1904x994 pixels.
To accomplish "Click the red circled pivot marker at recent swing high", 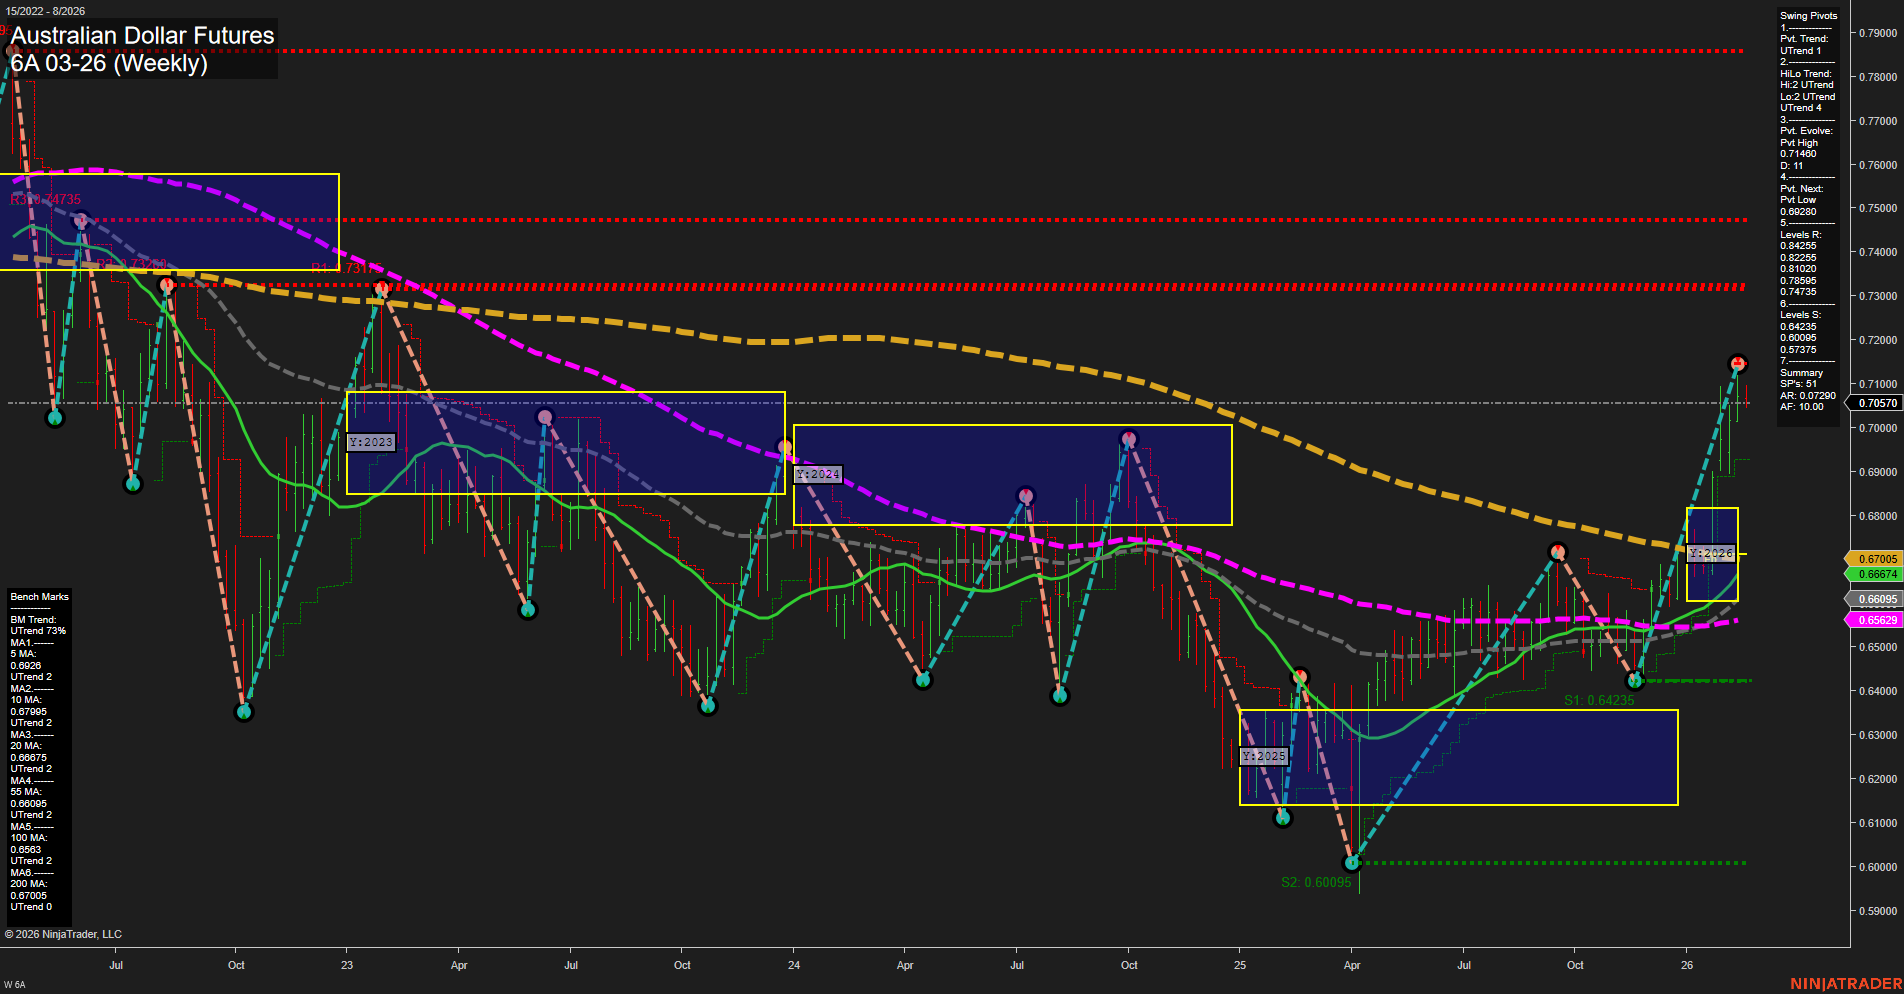I will (1738, 364).
